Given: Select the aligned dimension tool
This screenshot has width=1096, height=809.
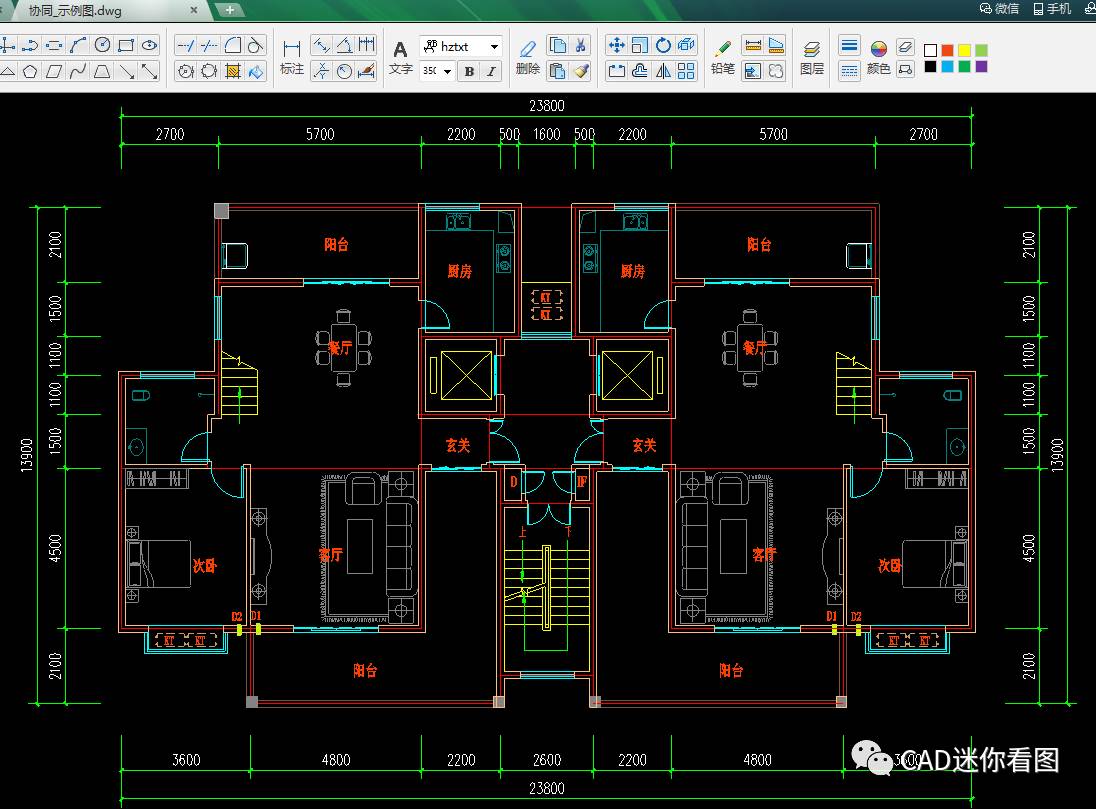Looking at the screenshot, I should click(x=321, y=45).
